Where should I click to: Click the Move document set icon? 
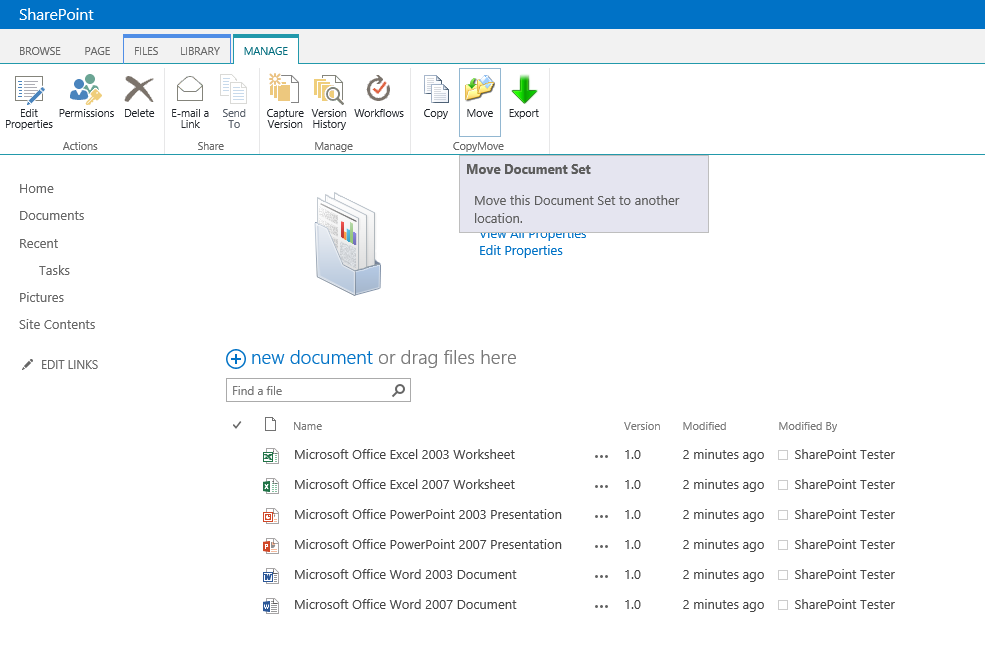coord(480,90)
